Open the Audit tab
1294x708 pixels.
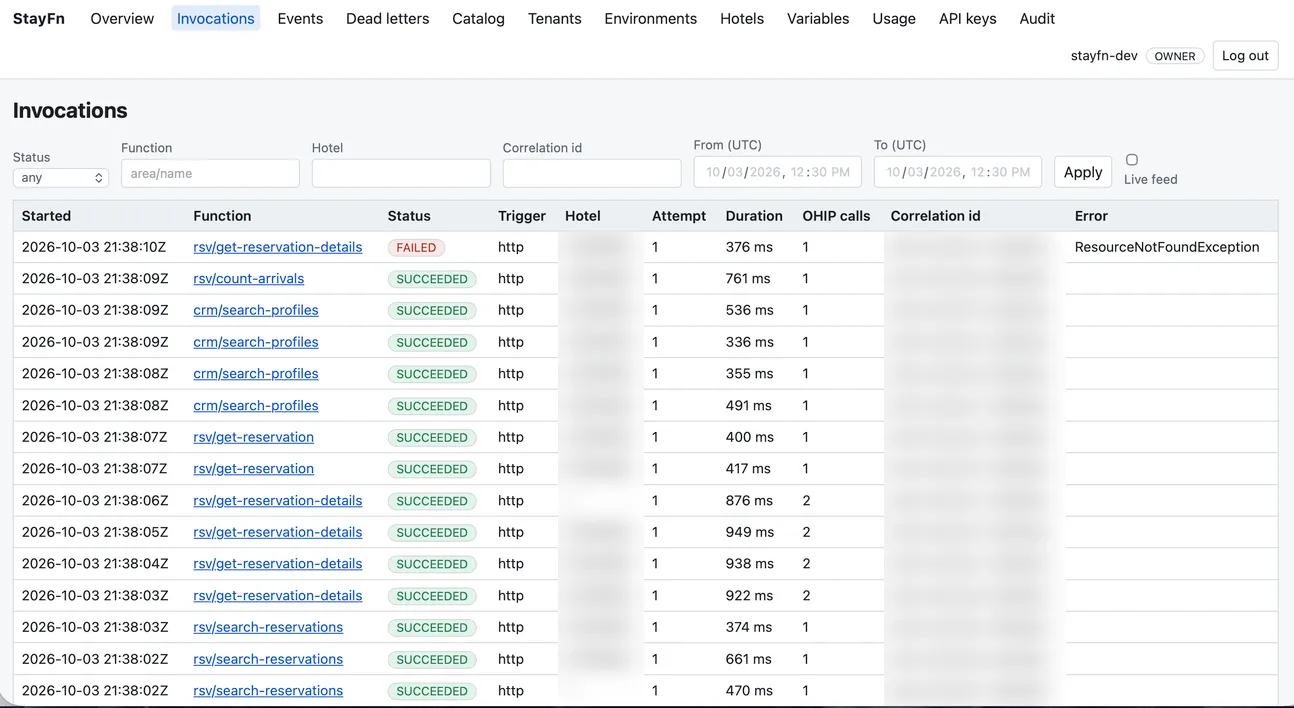coord(1037,18)
